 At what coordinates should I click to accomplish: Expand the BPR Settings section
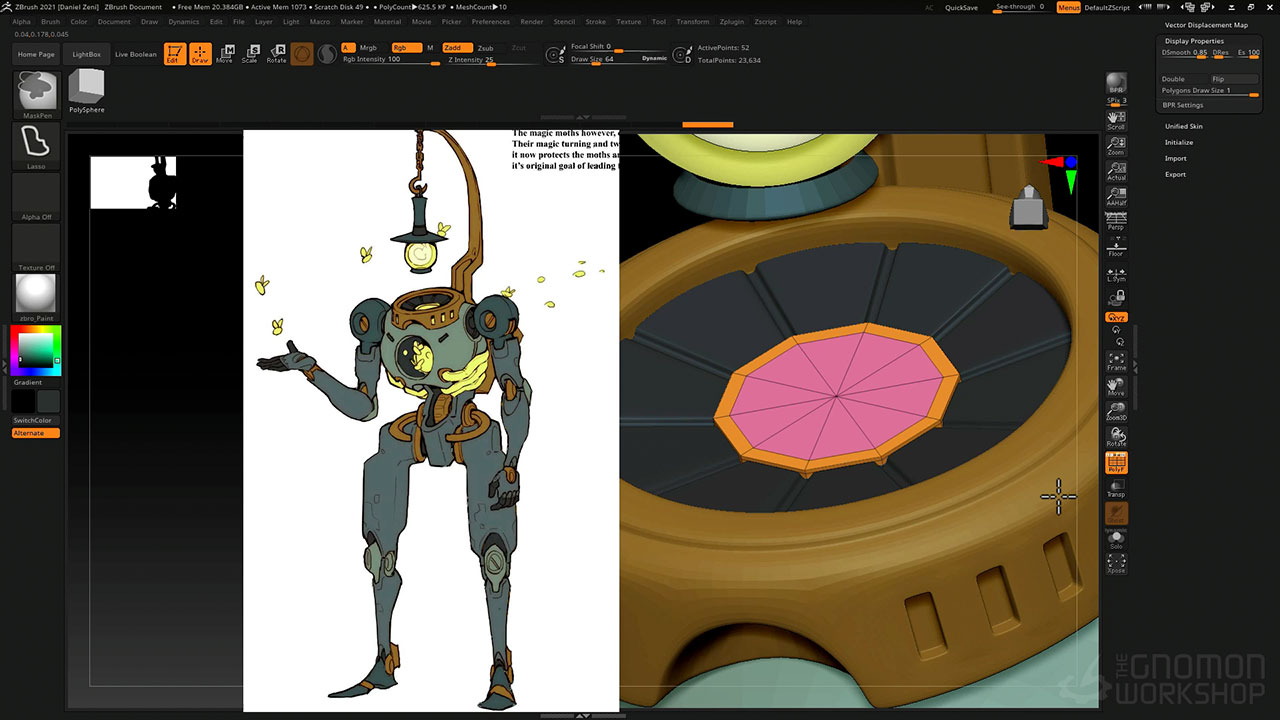point(1183,105)
